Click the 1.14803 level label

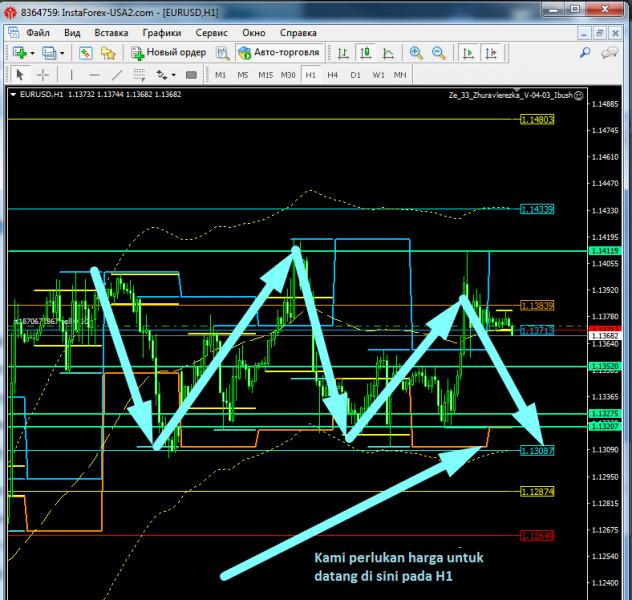pyautogui.click(x=537, y=120)
